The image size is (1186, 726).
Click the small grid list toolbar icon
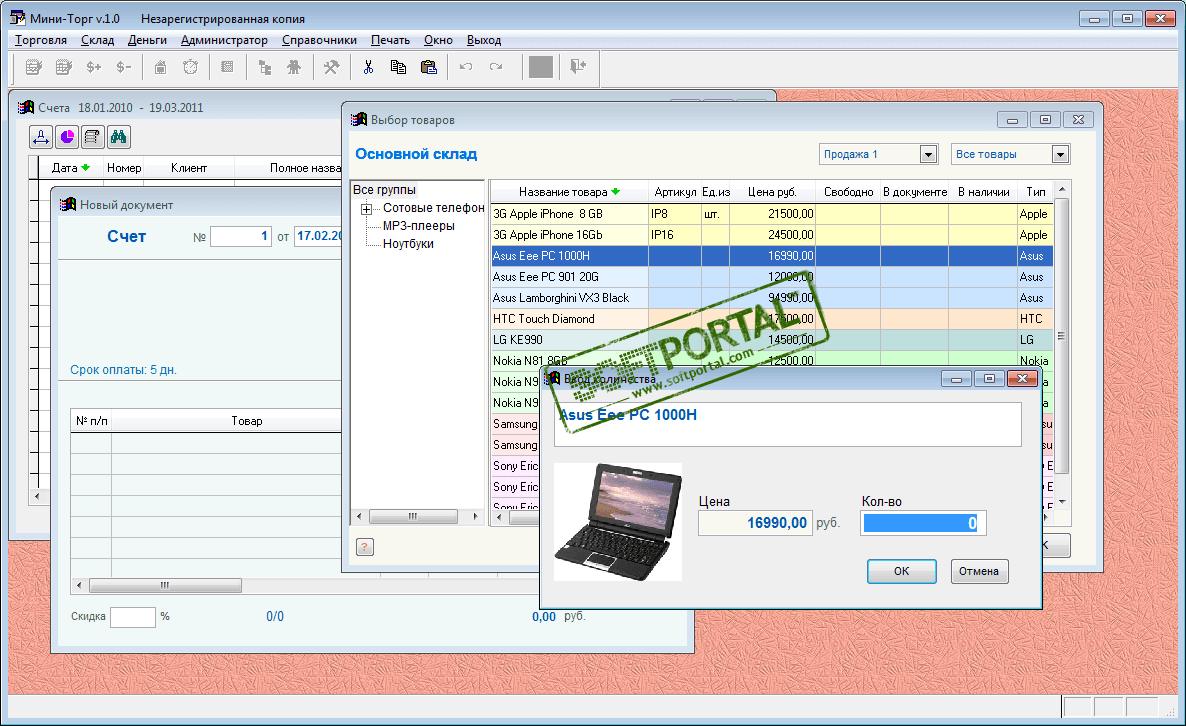click(x=227, y=67)
